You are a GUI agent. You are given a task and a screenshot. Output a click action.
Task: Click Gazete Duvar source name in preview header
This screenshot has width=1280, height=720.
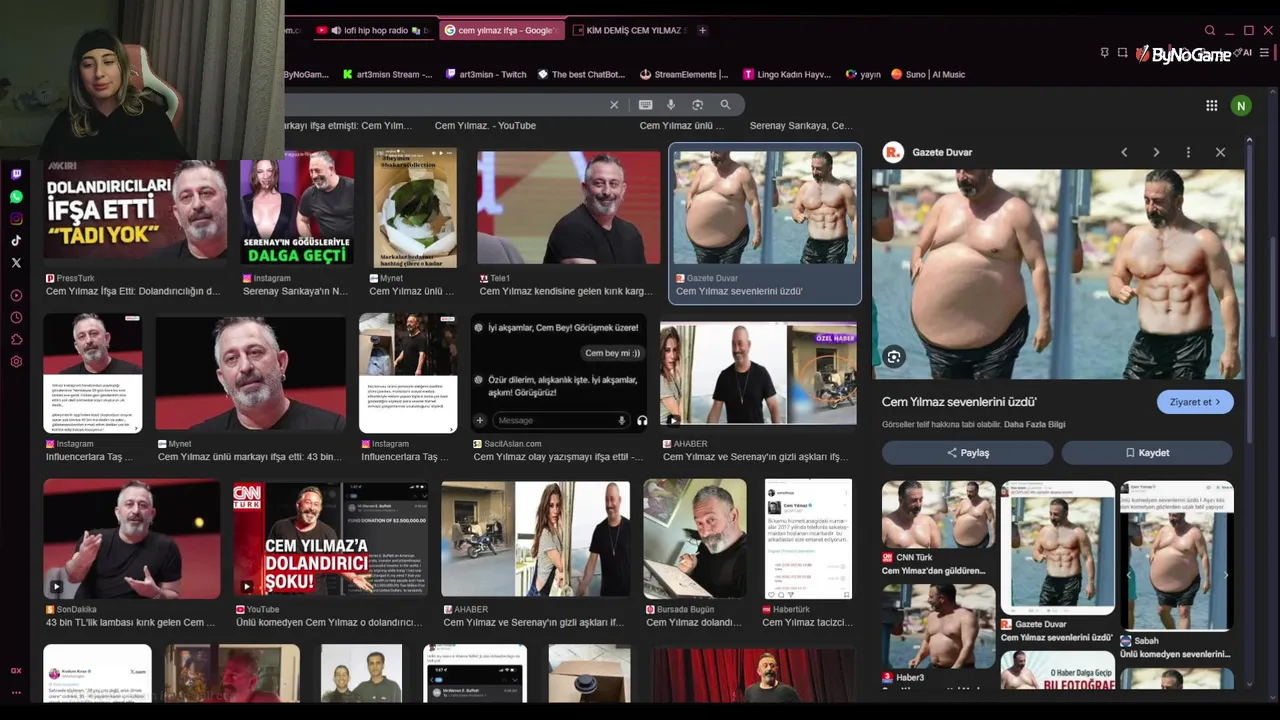click(942, 152)
